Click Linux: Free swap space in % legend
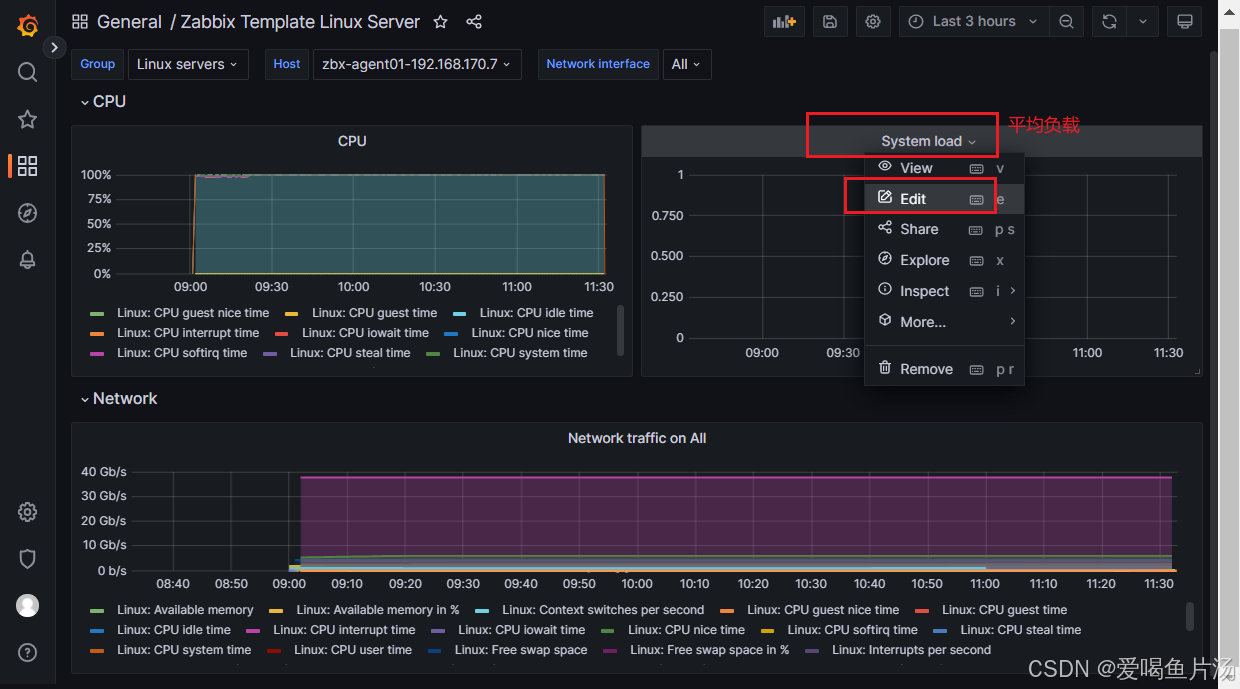The image size is (1240, 689). click(x=709, y=650)
